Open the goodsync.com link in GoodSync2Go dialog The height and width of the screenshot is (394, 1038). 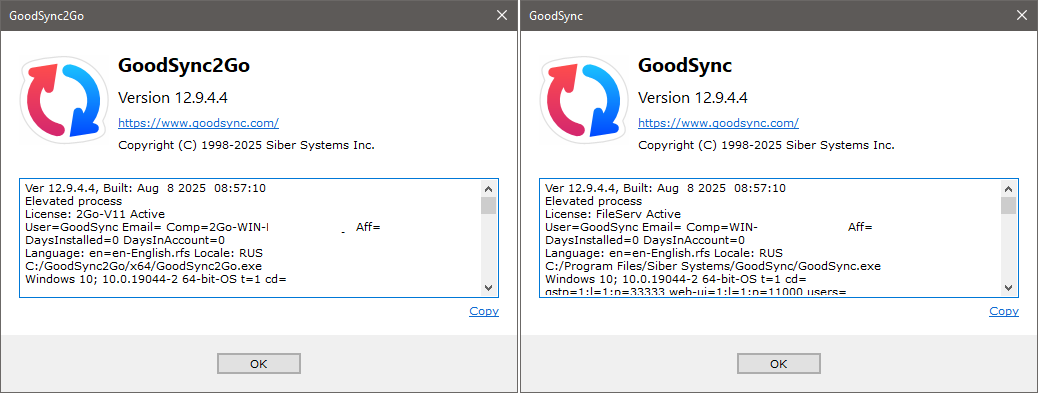pyautogui.click(x=198, y=123)
